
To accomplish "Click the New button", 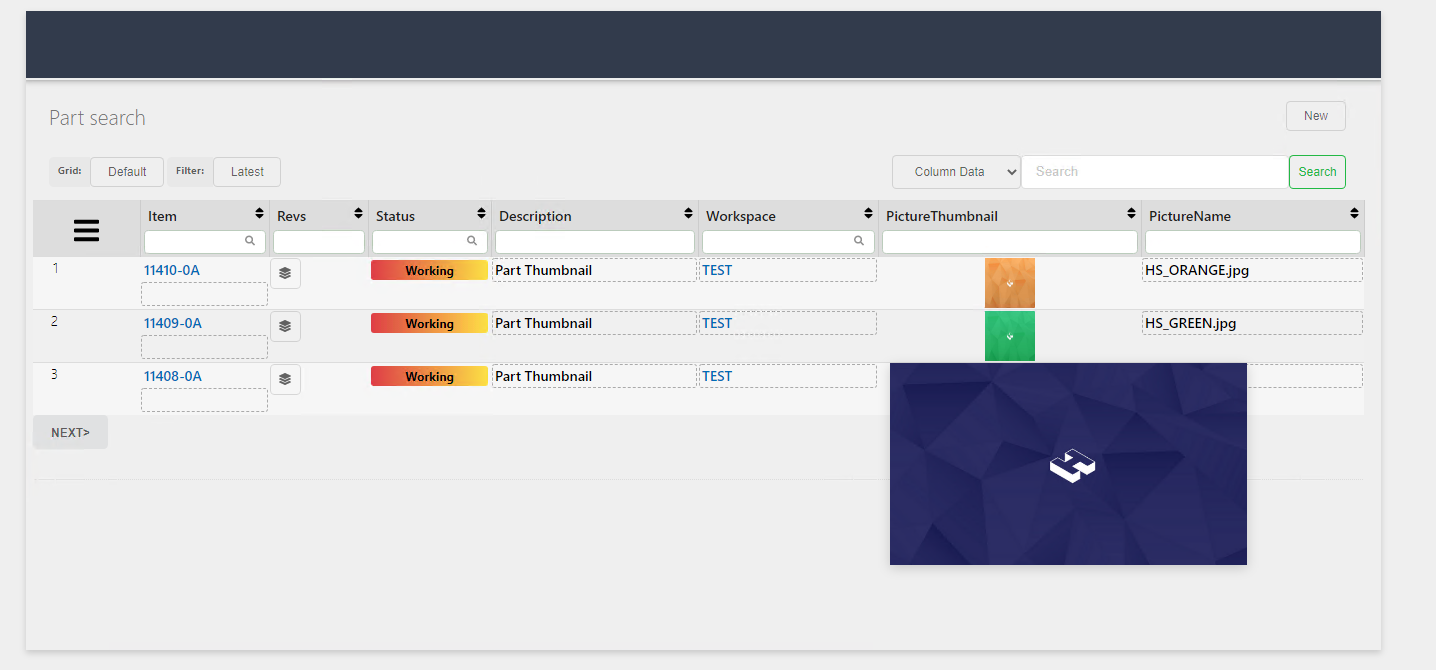I will tap(1316, 116).
